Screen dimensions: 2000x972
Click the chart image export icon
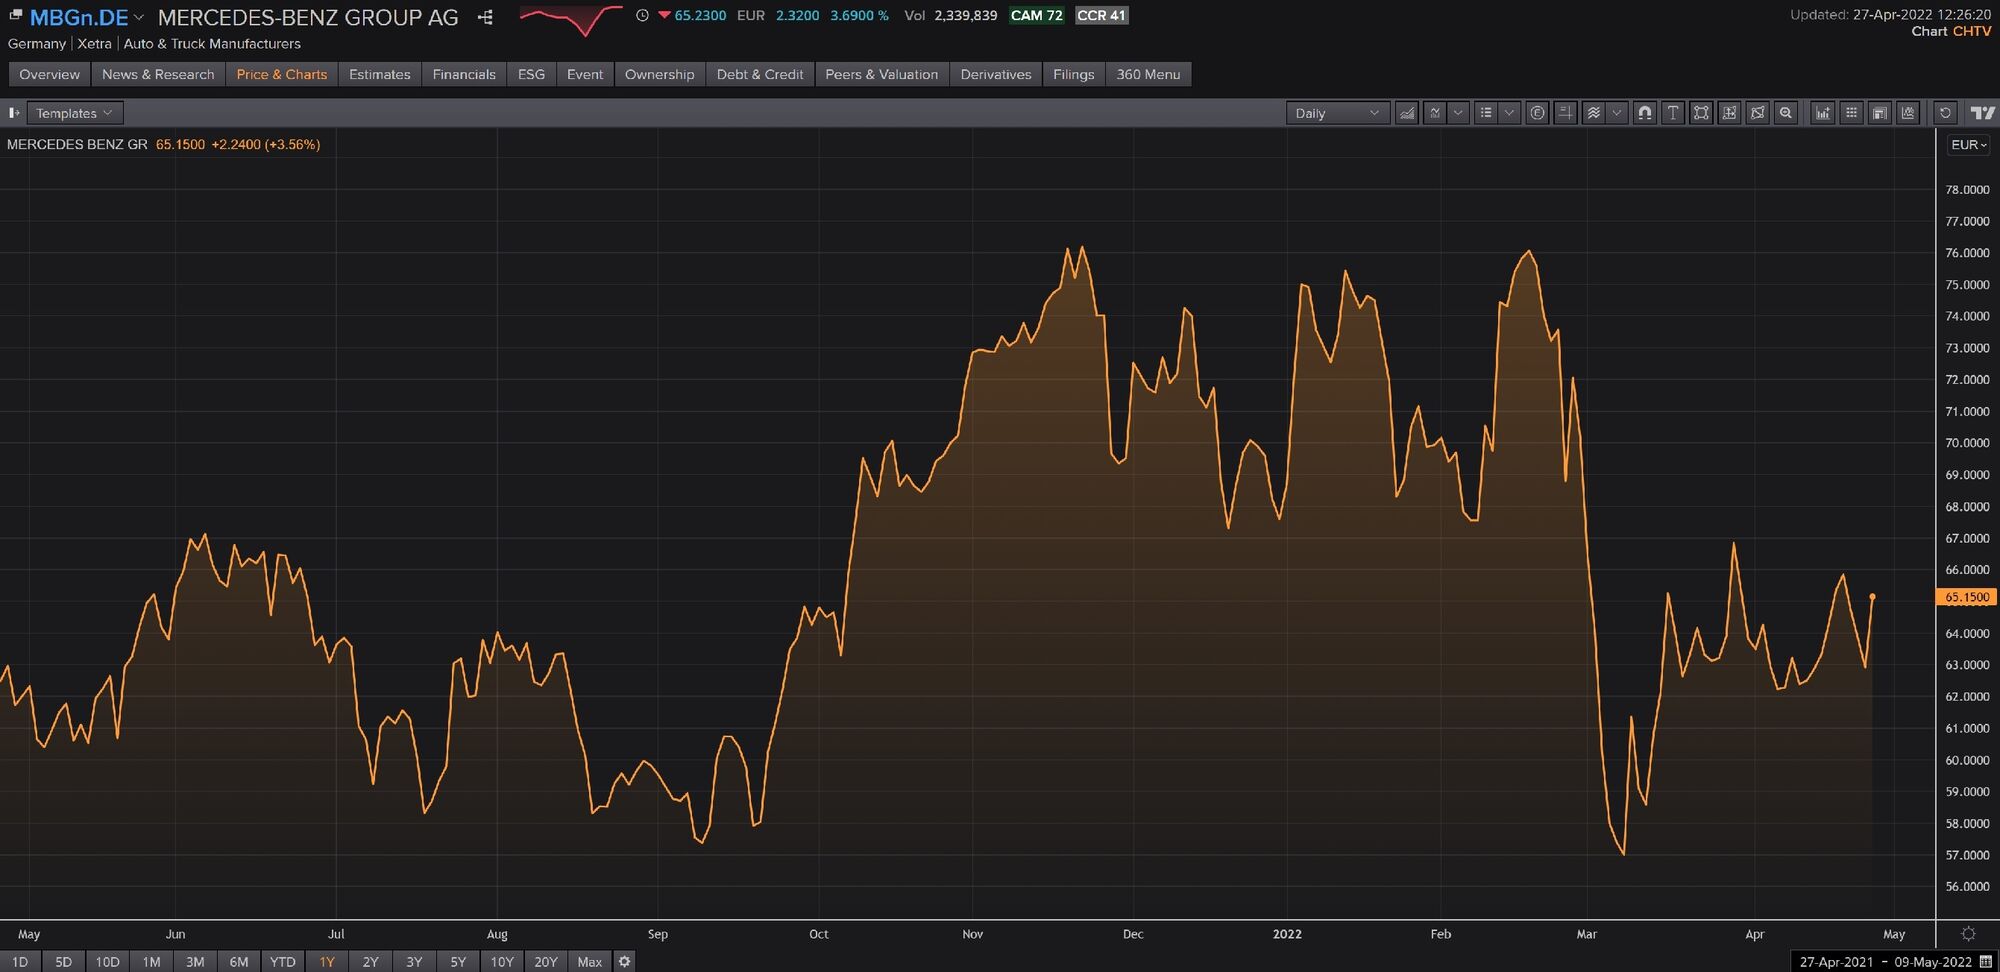1908,113
